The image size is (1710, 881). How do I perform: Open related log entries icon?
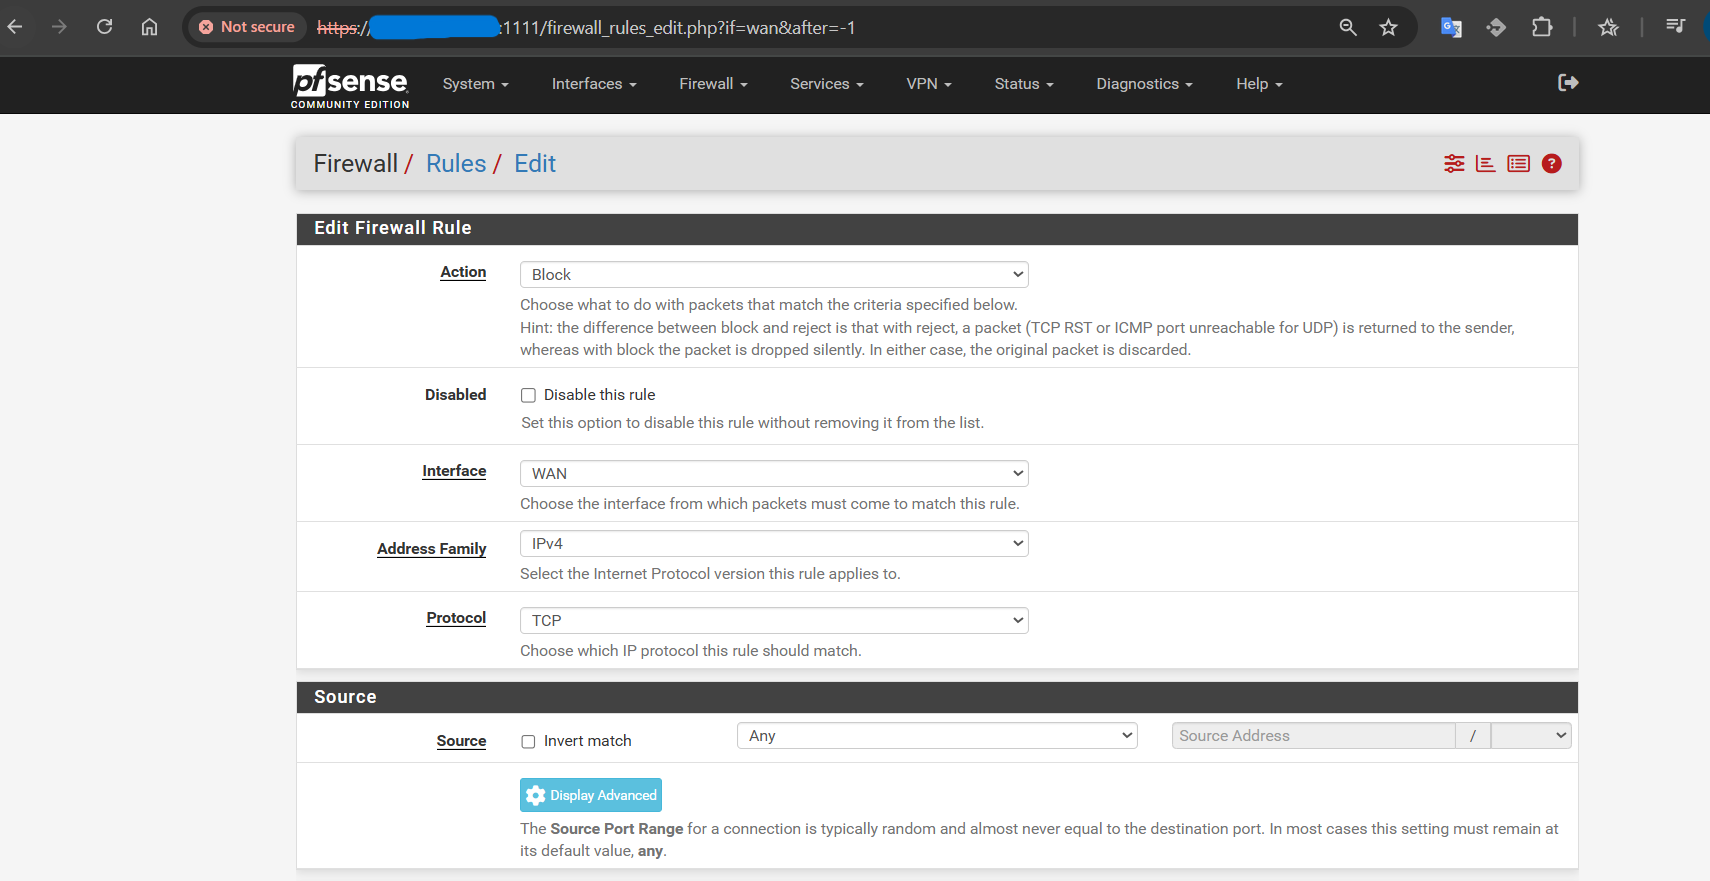click(x=1518, y=164)
